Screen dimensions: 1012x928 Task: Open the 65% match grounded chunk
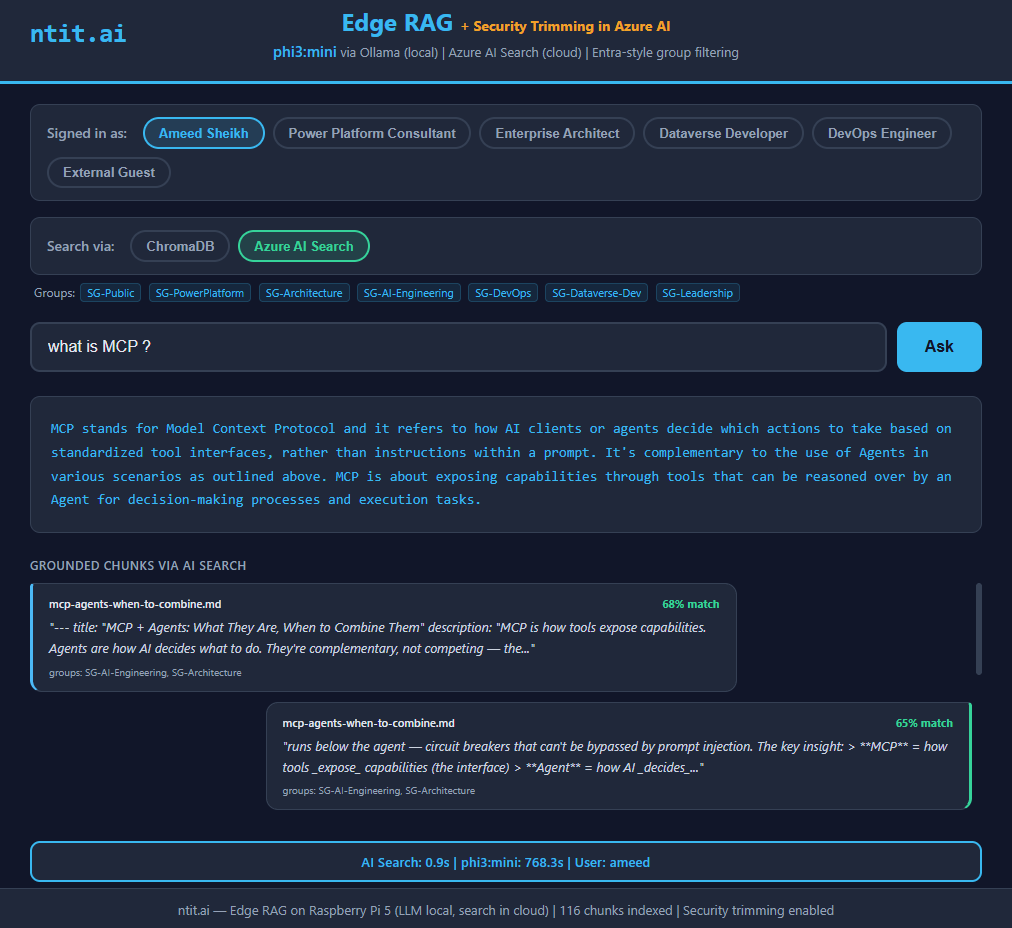pyautogui.click(x=618, y=755)
